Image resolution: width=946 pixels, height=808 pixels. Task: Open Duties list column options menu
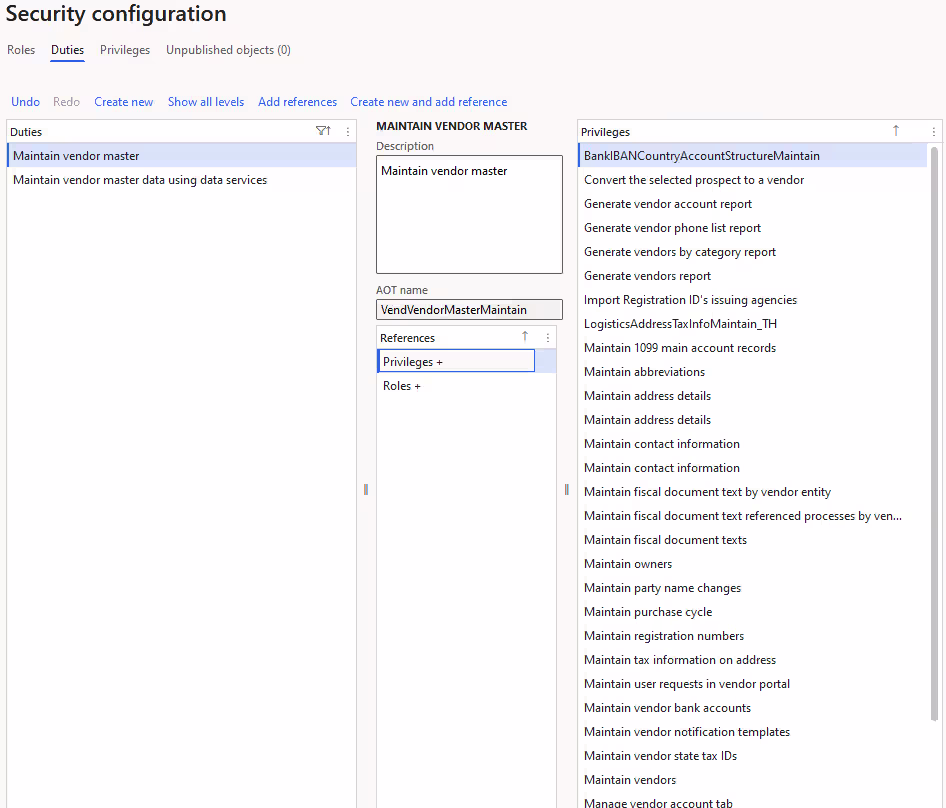(348, 132)
